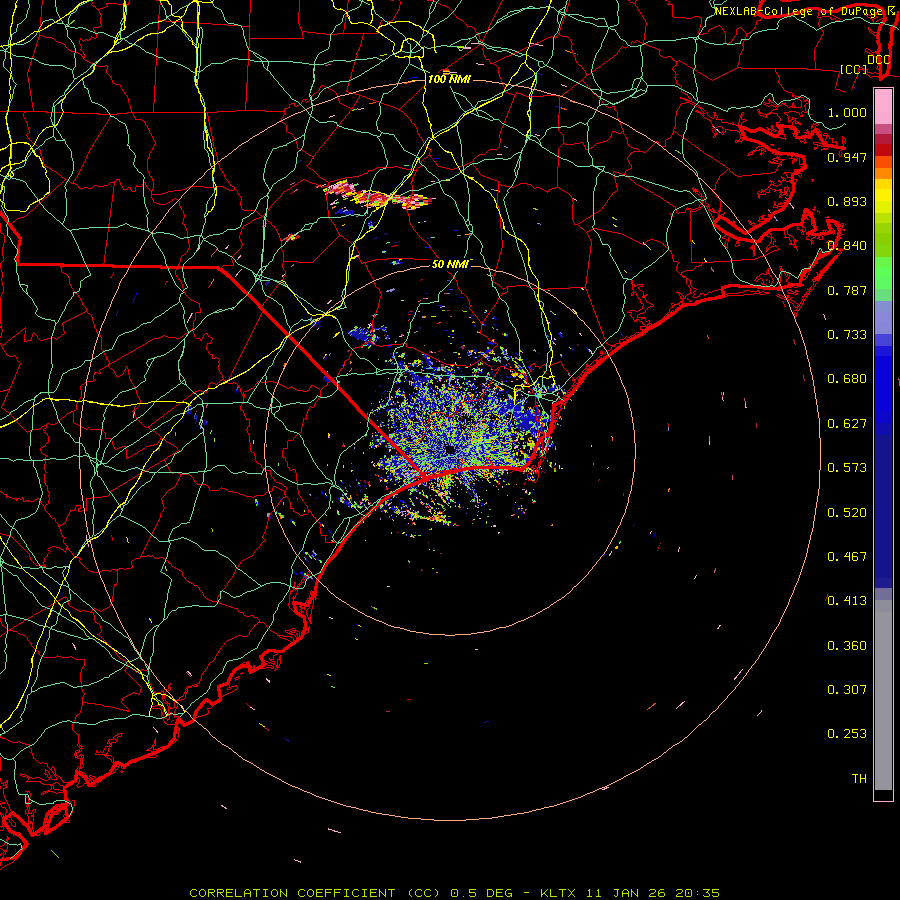The width and height of the screenshot is (900, 900).
Task: Click the TH threshold label on the legend
Action: tap(859, 779)
